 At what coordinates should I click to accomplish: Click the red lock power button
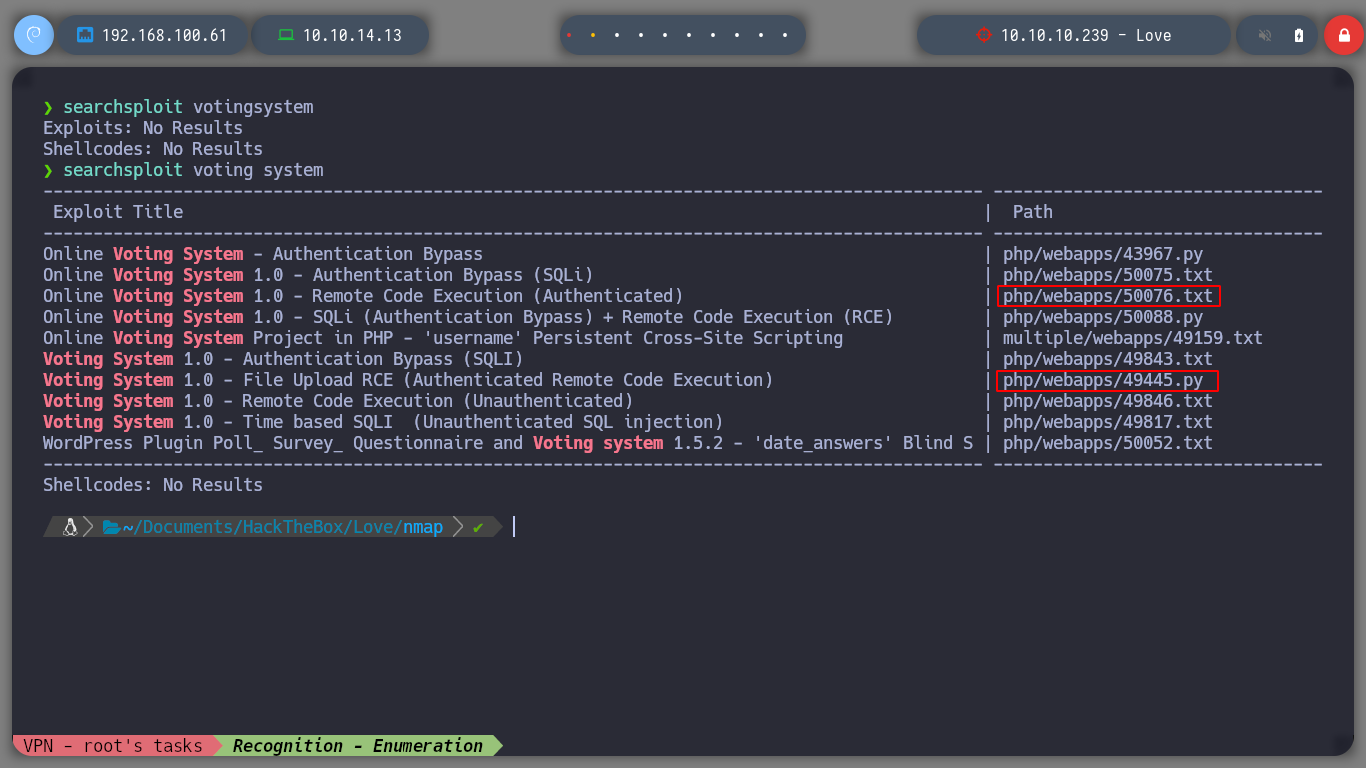coord(1344,35)
